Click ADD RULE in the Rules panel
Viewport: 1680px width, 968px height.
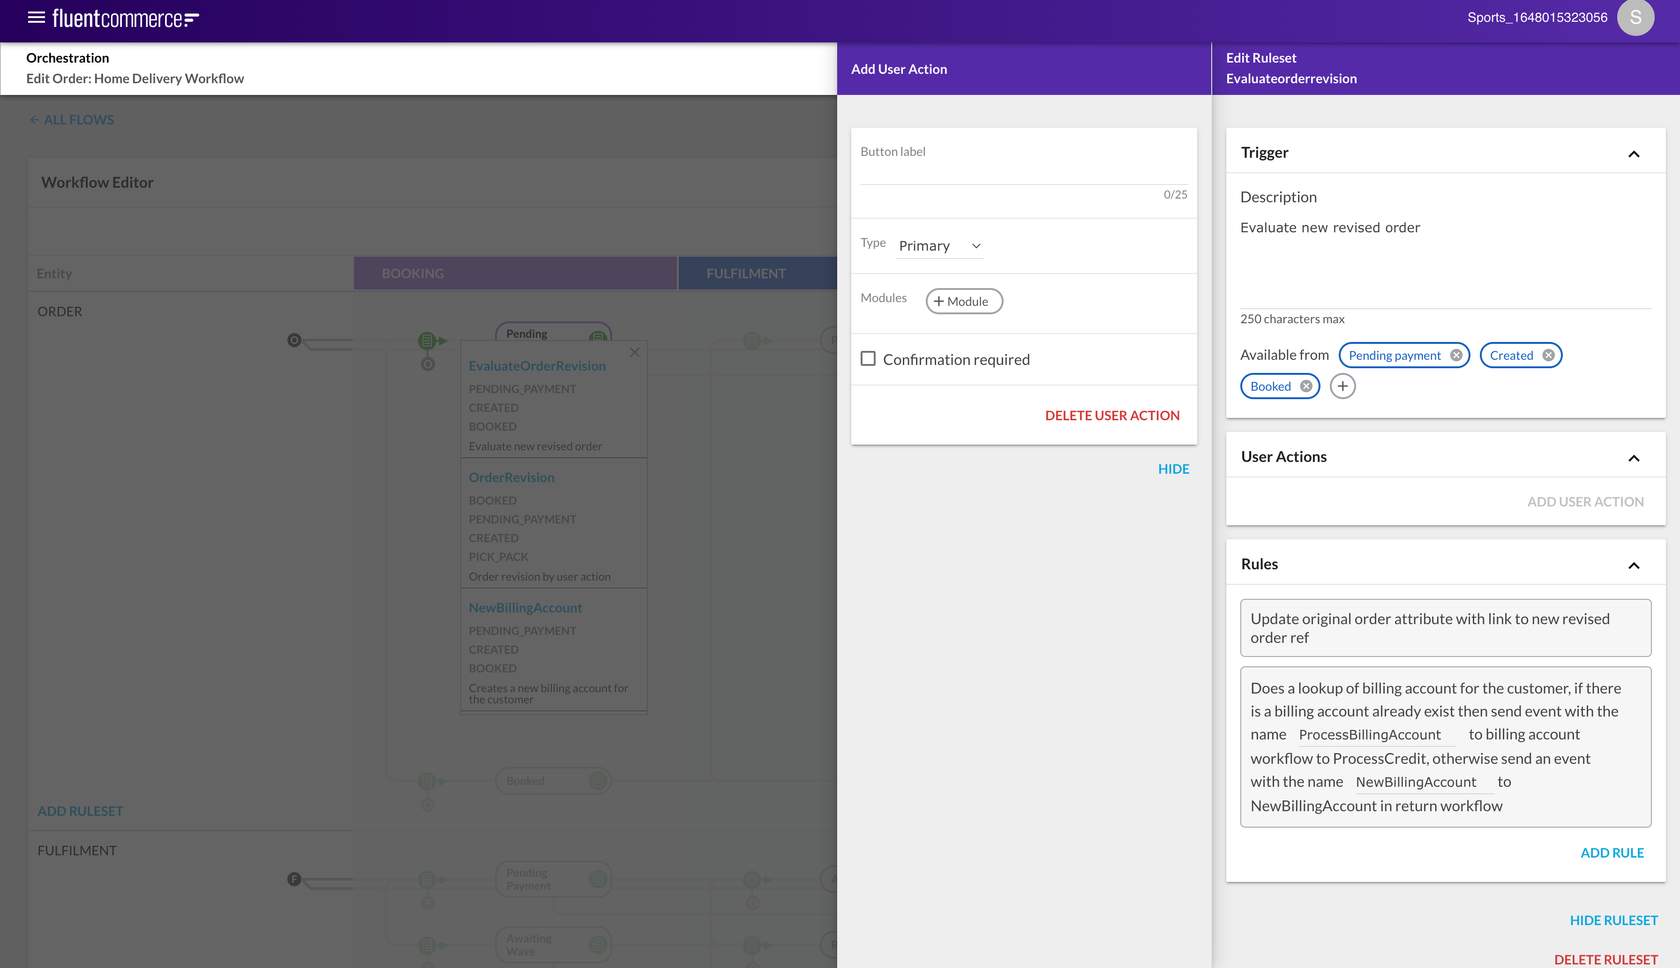click(x=1612, y=852)
